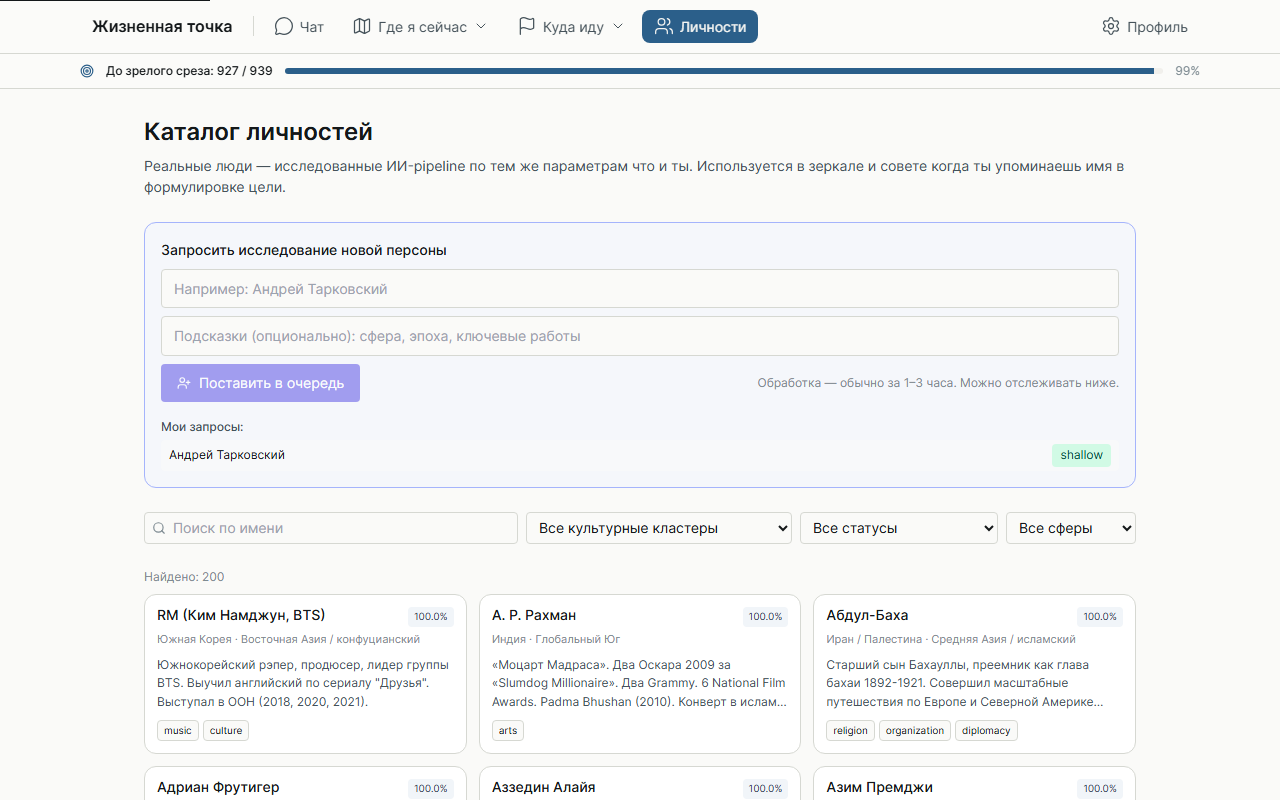Click the Найдено: 200 results count
The image size is (1280, 800).
tap(184, 577)
